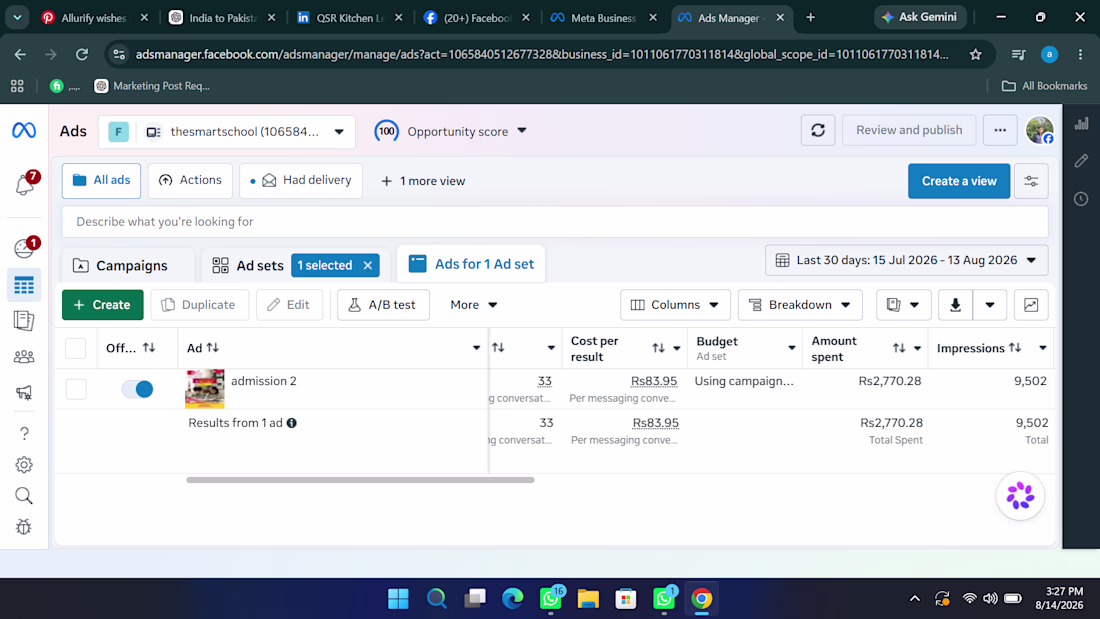1100x619 pixels.
Task: Open megaphone advertising icon in sidebar
Action: [24, 392]
